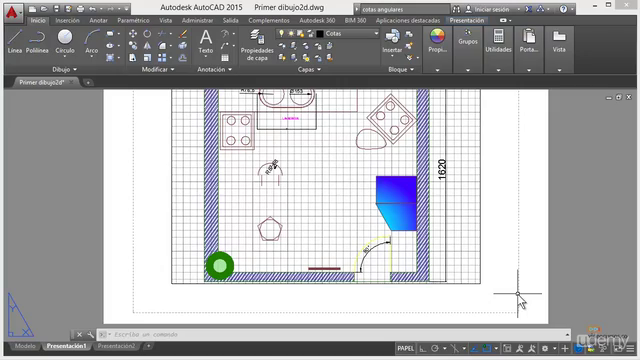Viewport: 640px width, 360px height.
Task: Click the Open file icon
Action: [44, 9]
